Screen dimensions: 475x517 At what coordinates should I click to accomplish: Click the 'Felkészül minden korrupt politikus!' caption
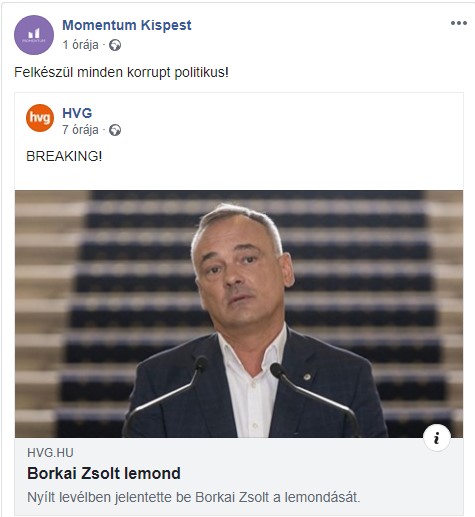[121, 72]
